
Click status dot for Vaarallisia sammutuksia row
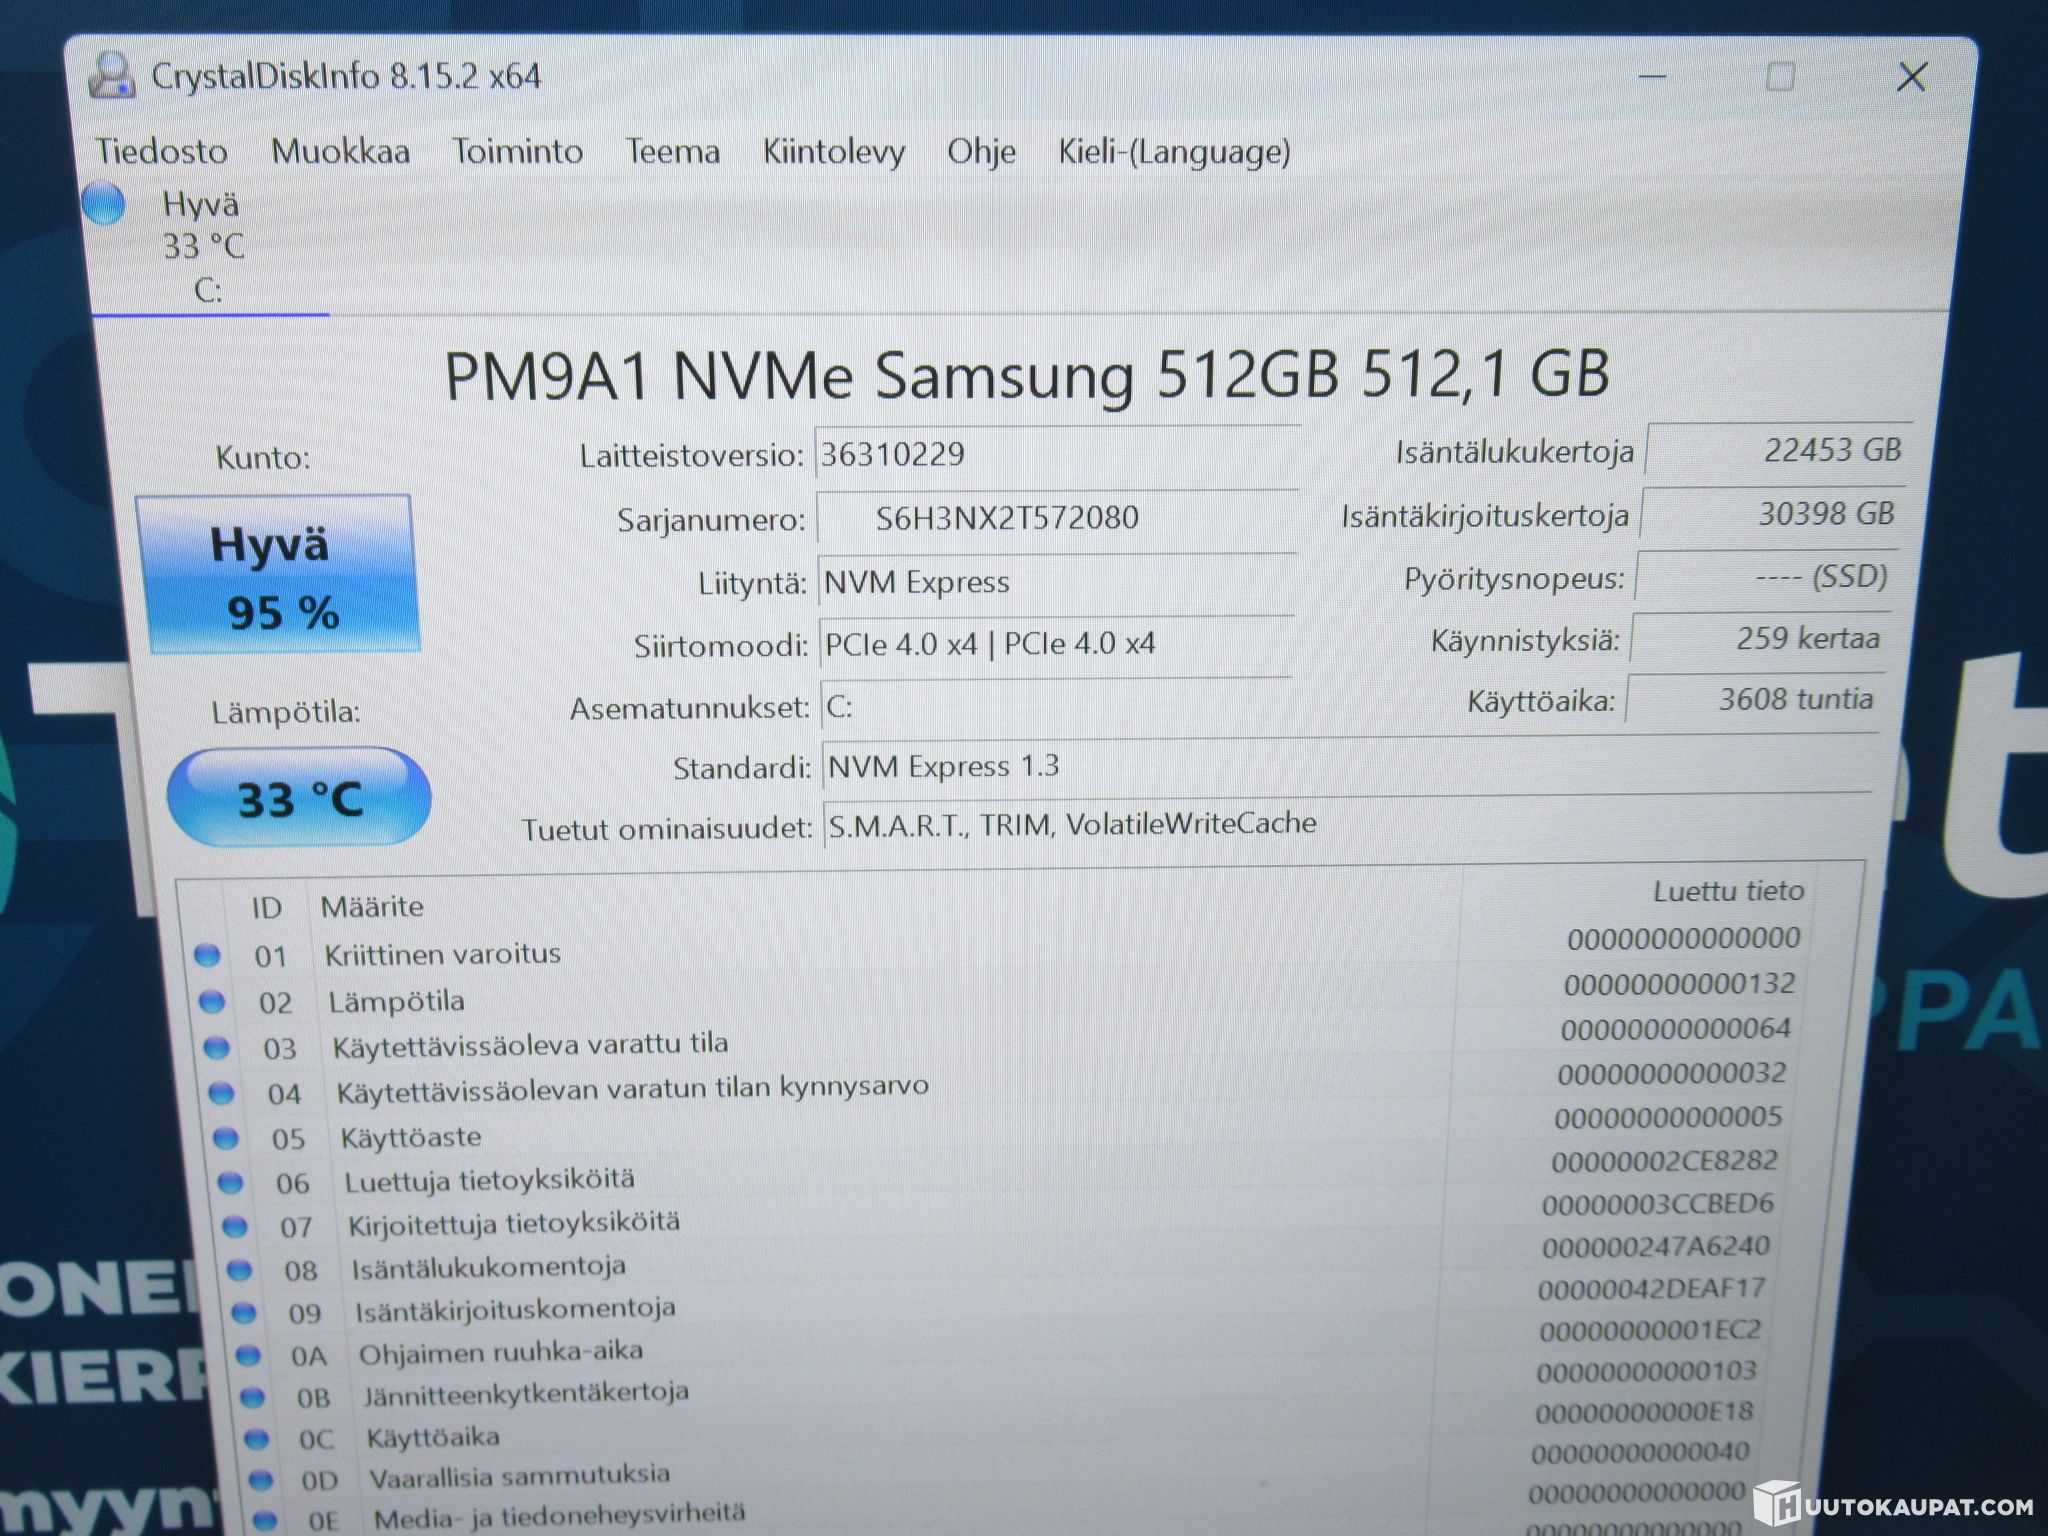click(261, 1479)
